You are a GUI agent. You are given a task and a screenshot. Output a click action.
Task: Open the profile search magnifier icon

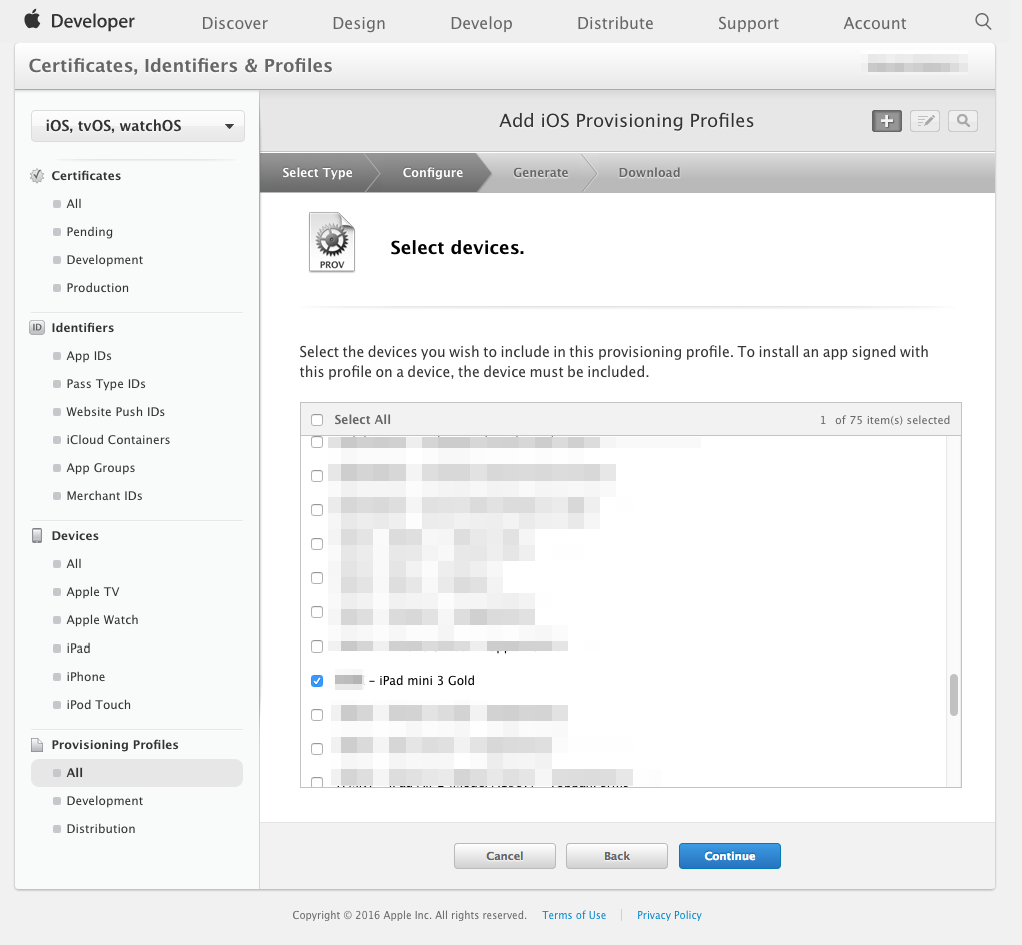coord(962,120)
